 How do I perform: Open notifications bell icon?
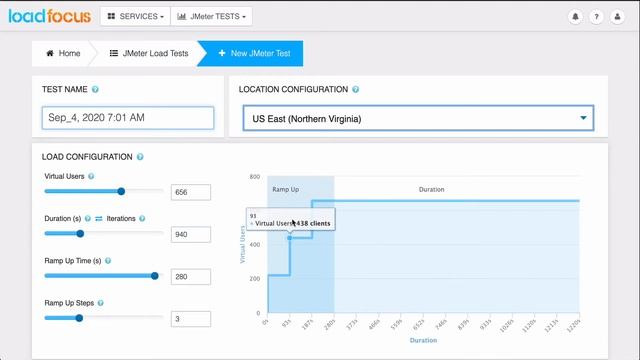pos(576,17)
